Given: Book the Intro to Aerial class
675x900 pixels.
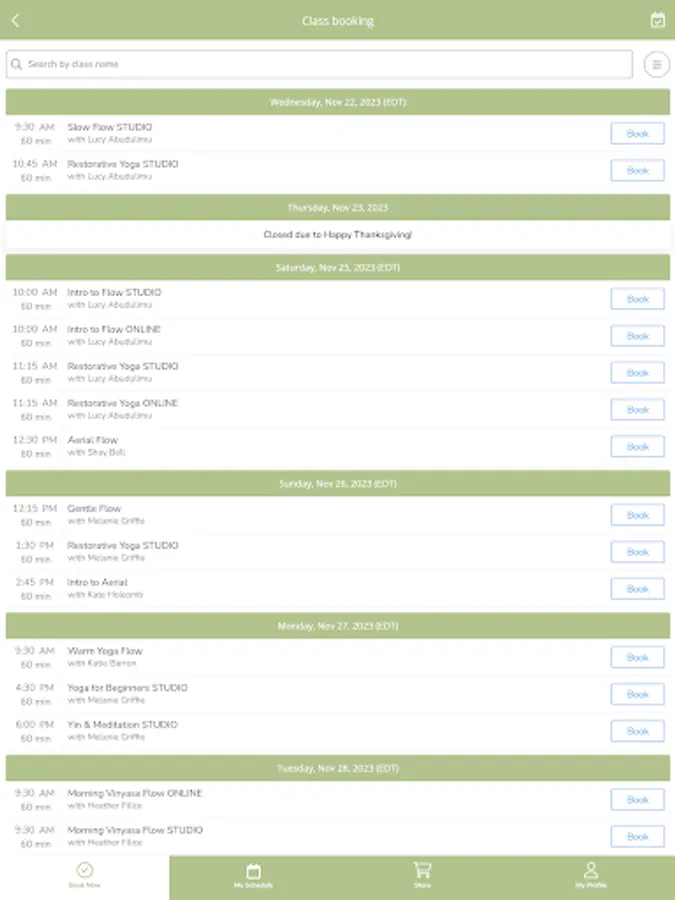Looking at the screenshot, I should (637, 589).
